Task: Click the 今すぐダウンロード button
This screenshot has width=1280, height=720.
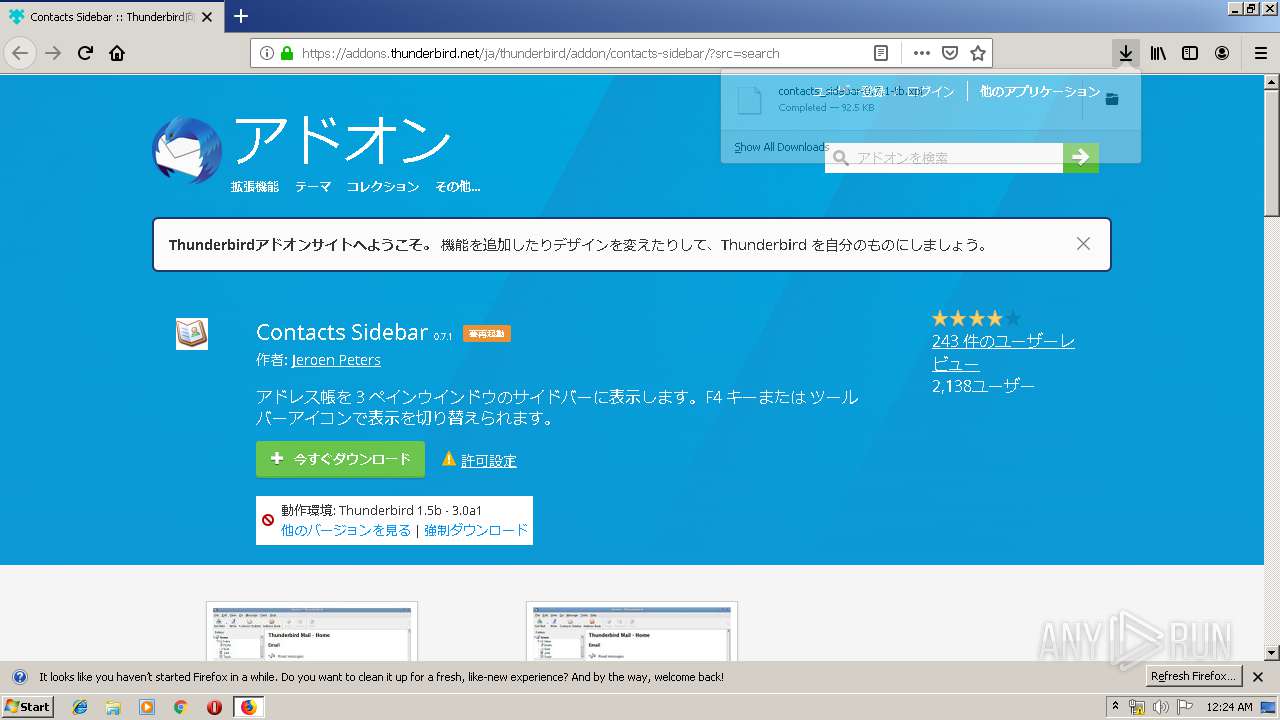Action: point(340,459)
